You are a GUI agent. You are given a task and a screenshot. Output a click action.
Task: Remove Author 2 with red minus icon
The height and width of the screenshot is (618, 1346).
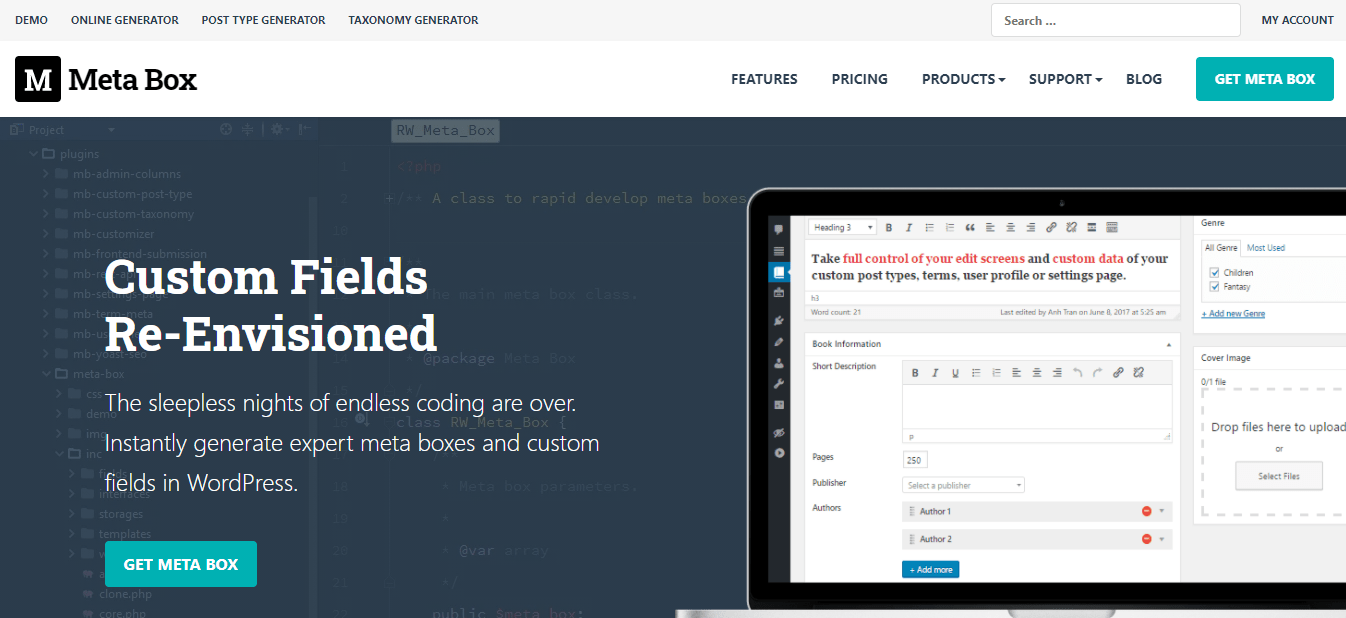1146,539
